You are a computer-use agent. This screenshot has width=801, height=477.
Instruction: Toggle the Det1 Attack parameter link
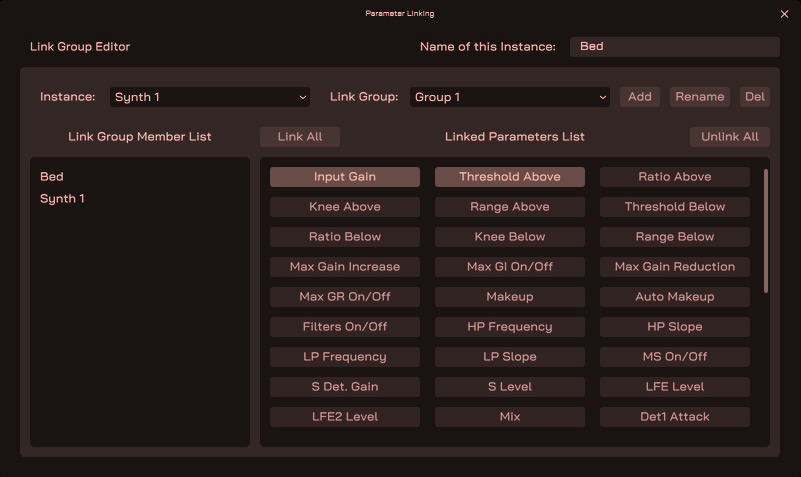675,417
